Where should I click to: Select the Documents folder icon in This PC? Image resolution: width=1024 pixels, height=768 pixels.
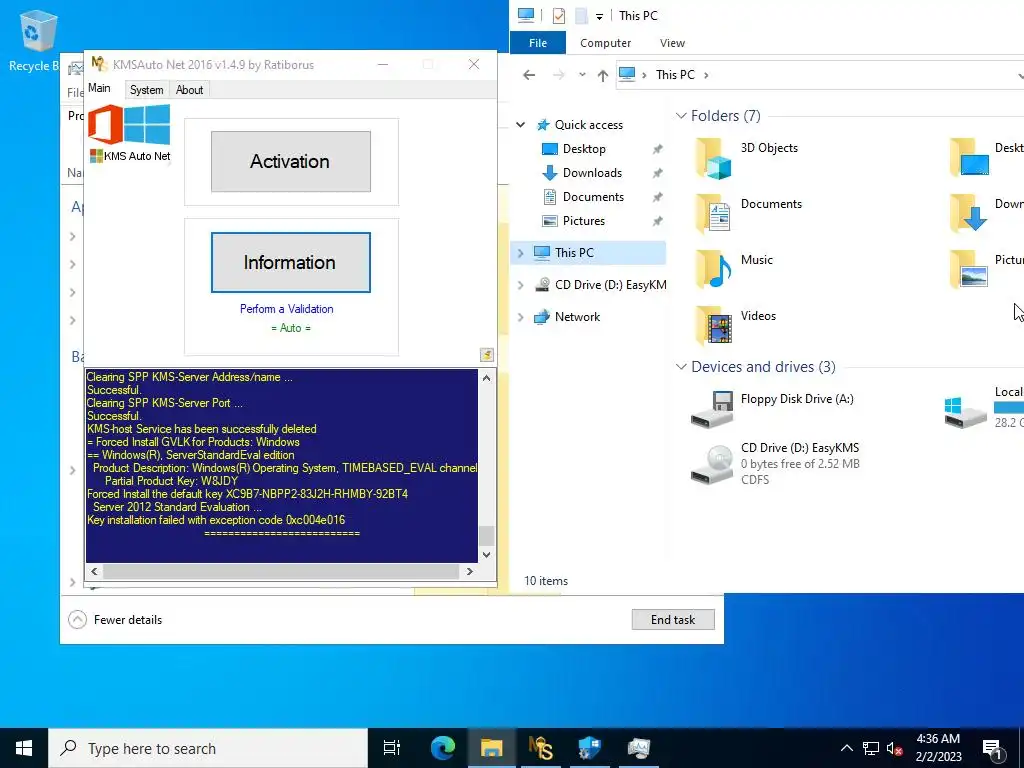pyautogui.click(x=713, y=214)
